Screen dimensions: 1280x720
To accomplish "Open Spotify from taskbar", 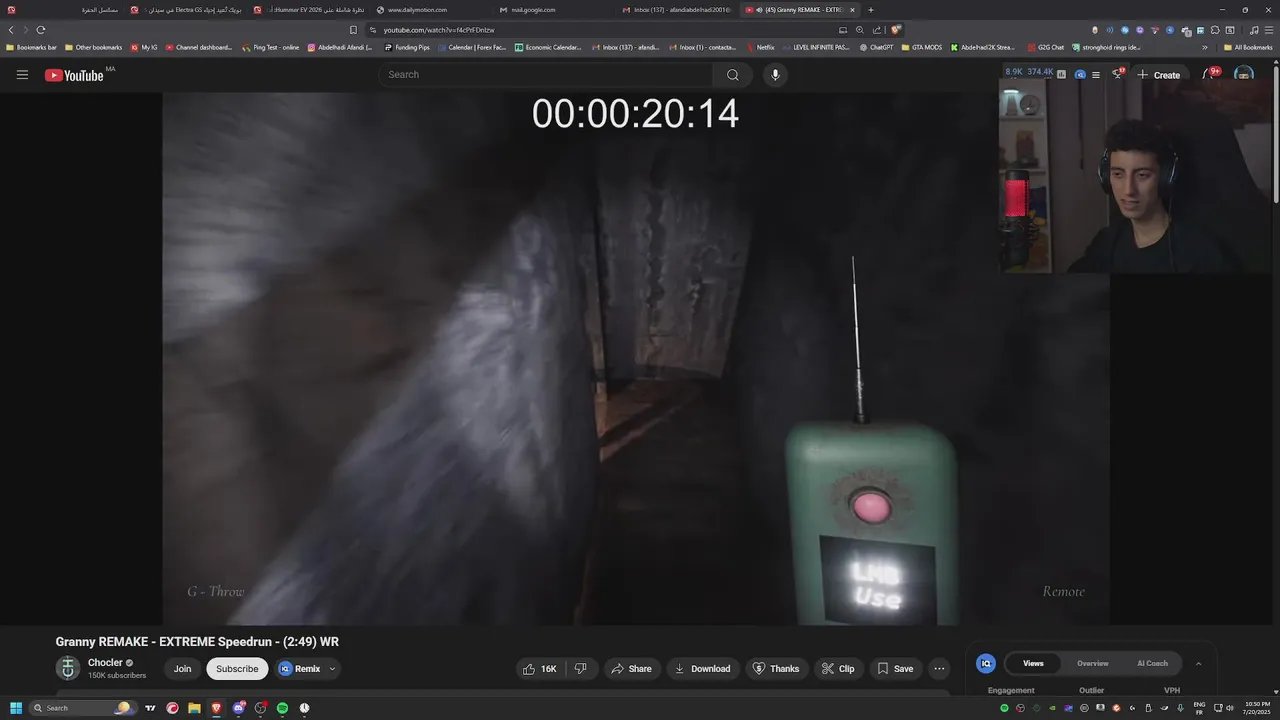I will pos(282,708).
